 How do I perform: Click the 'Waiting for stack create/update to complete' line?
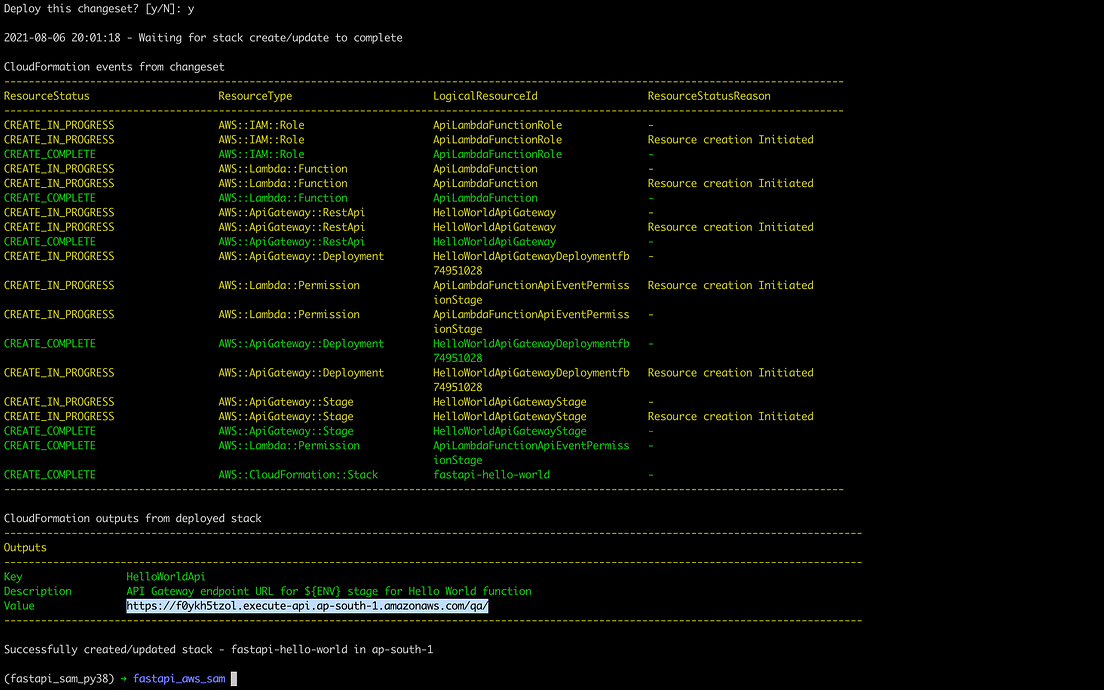tap(270, 38)
